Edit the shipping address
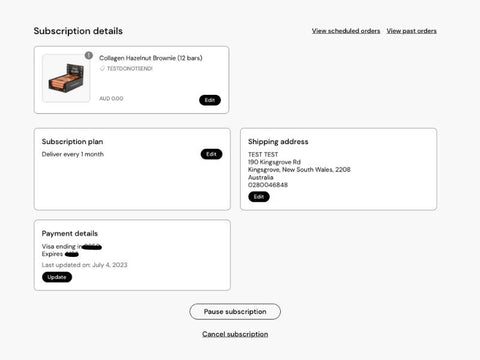 [259, 197]
